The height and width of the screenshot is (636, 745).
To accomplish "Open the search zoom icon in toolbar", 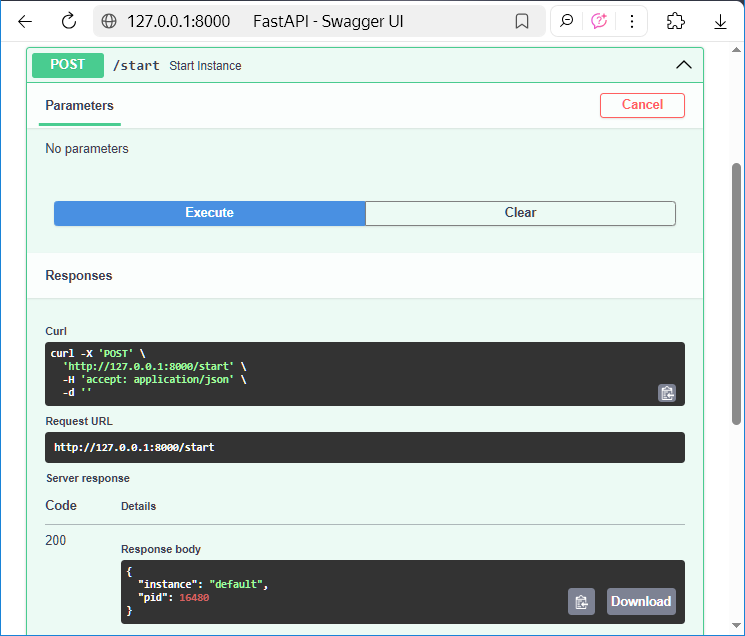I will pos(566,21).
